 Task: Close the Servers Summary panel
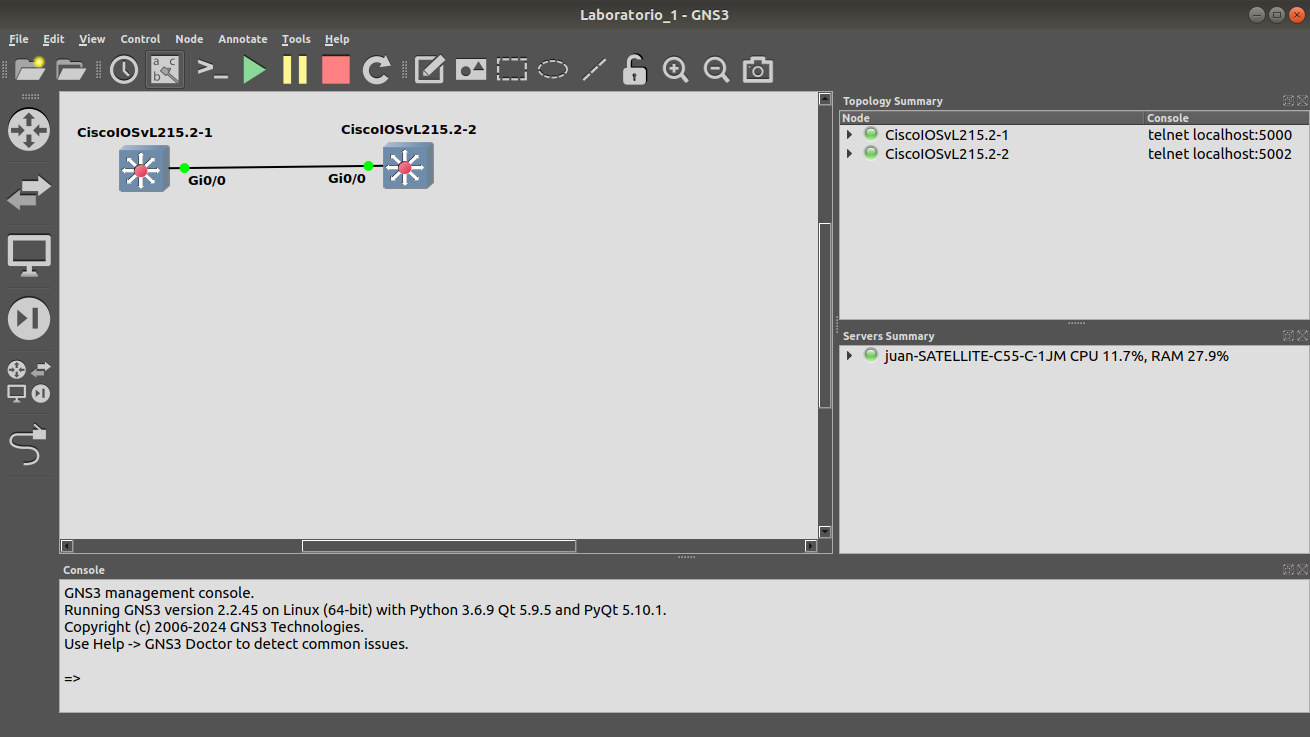tap(1302, 336)
